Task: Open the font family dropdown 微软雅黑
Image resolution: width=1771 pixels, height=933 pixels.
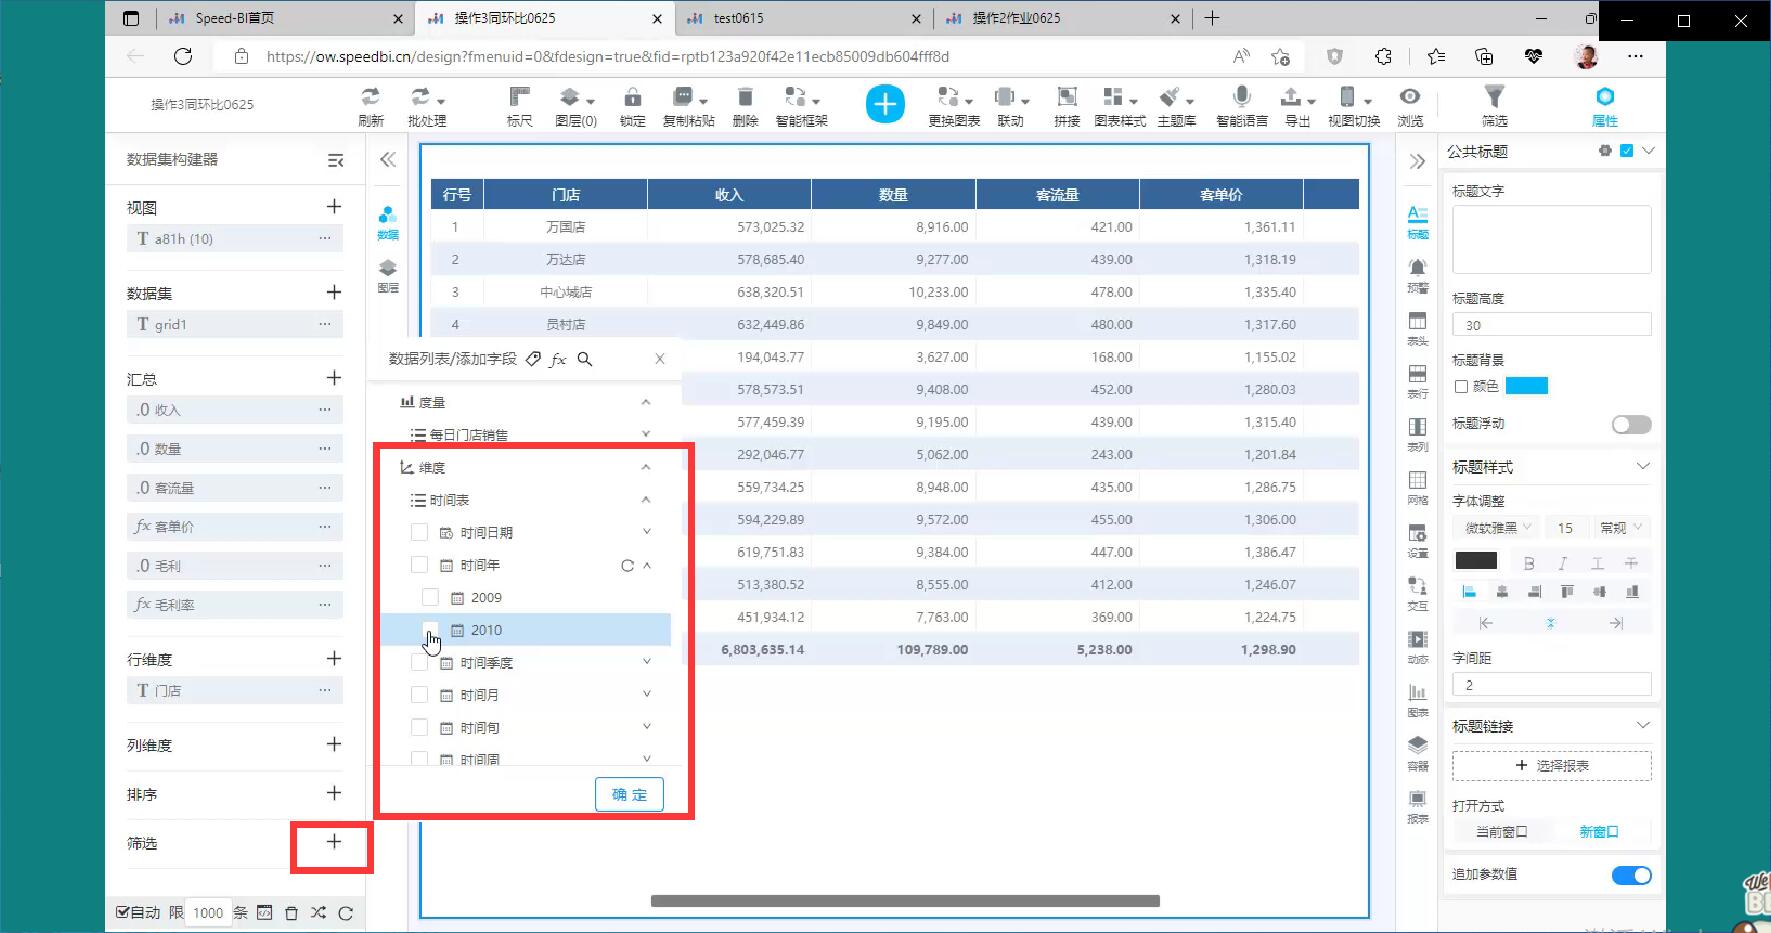Action: click(x=1498, y=527)
